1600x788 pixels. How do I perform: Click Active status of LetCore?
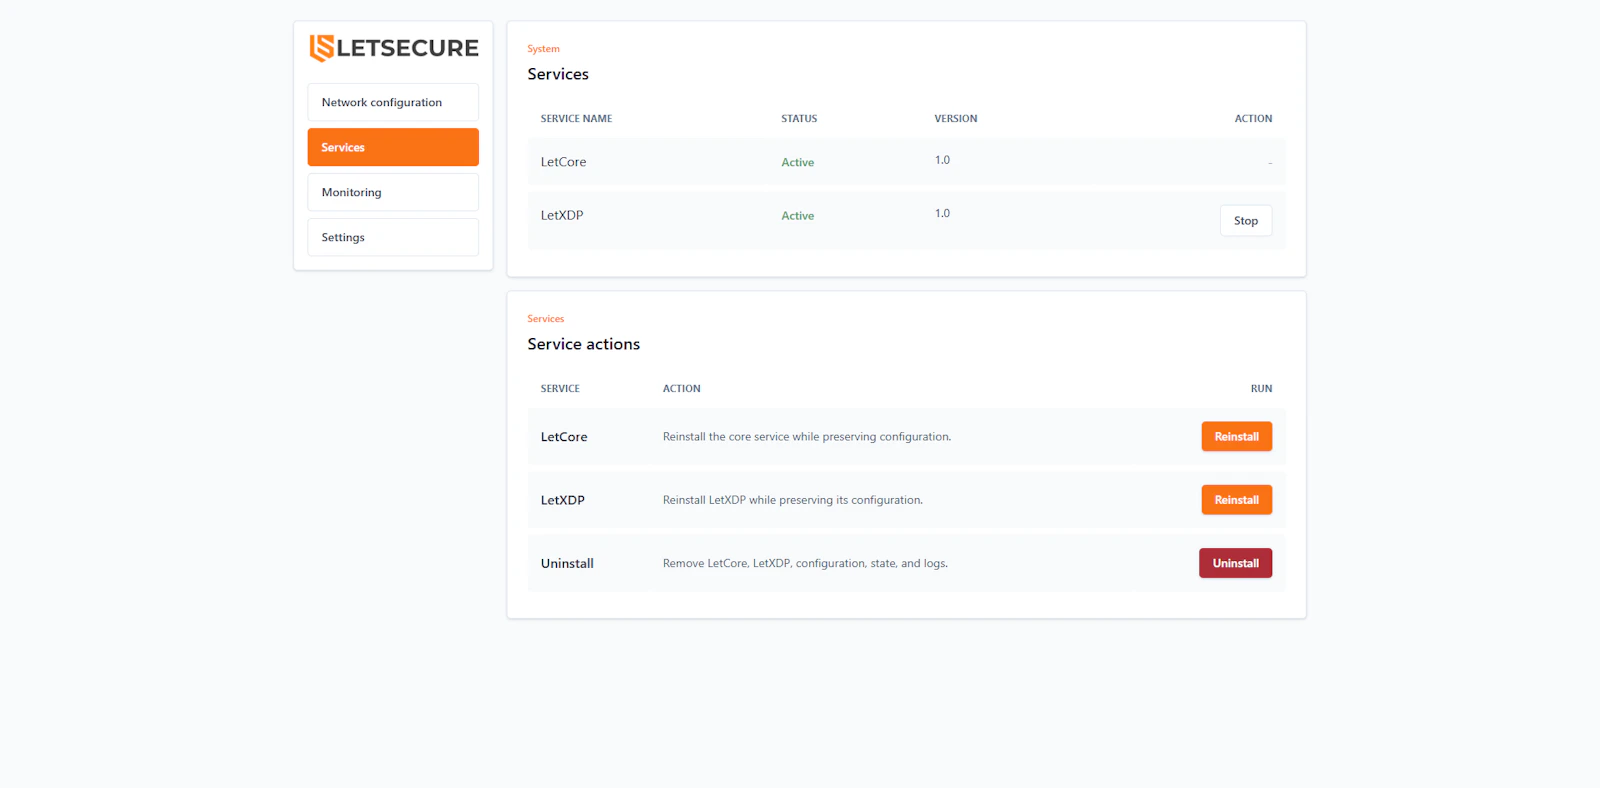point(798,162)
